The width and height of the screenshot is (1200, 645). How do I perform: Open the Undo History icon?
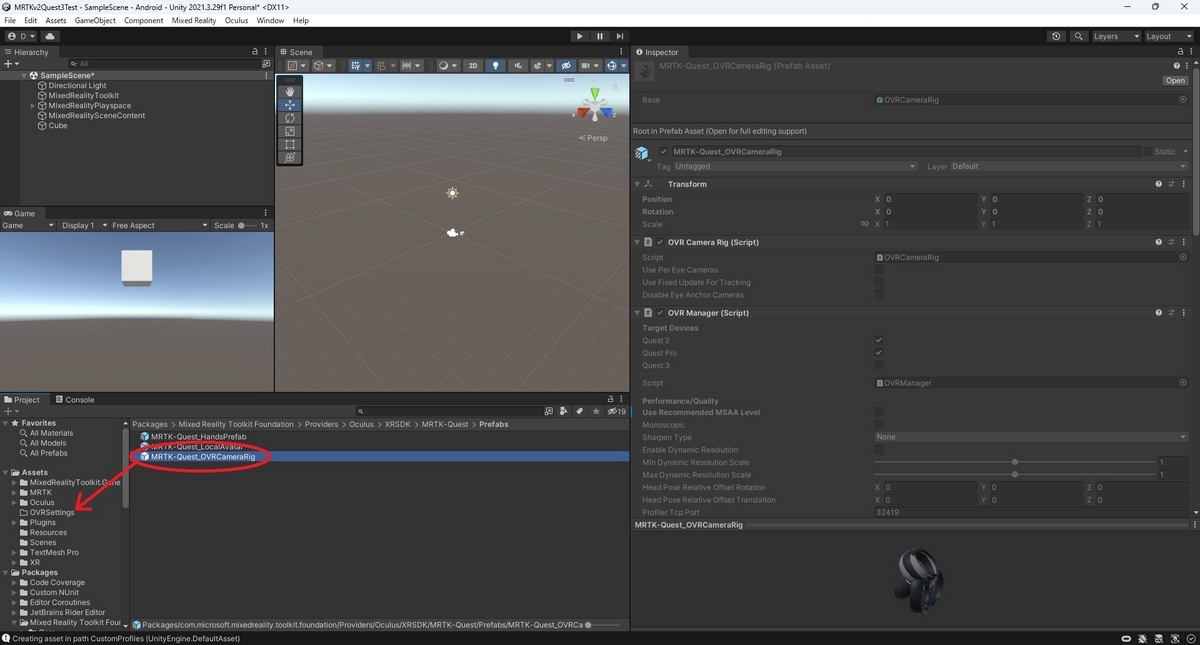pos(1057,36)
